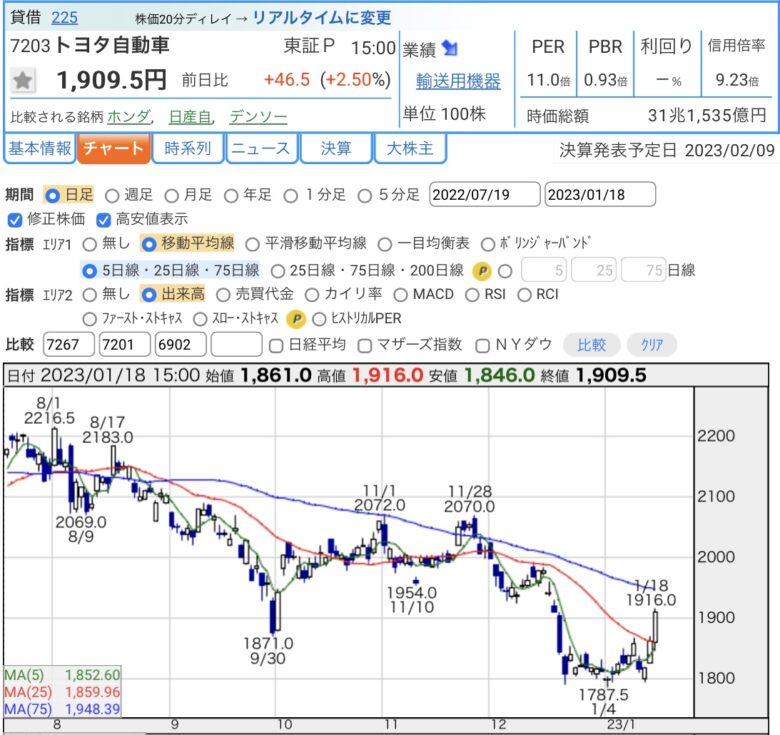Choose the ボリンジャーバンド indicator
The image size is (780, 735).
[488, 244]
